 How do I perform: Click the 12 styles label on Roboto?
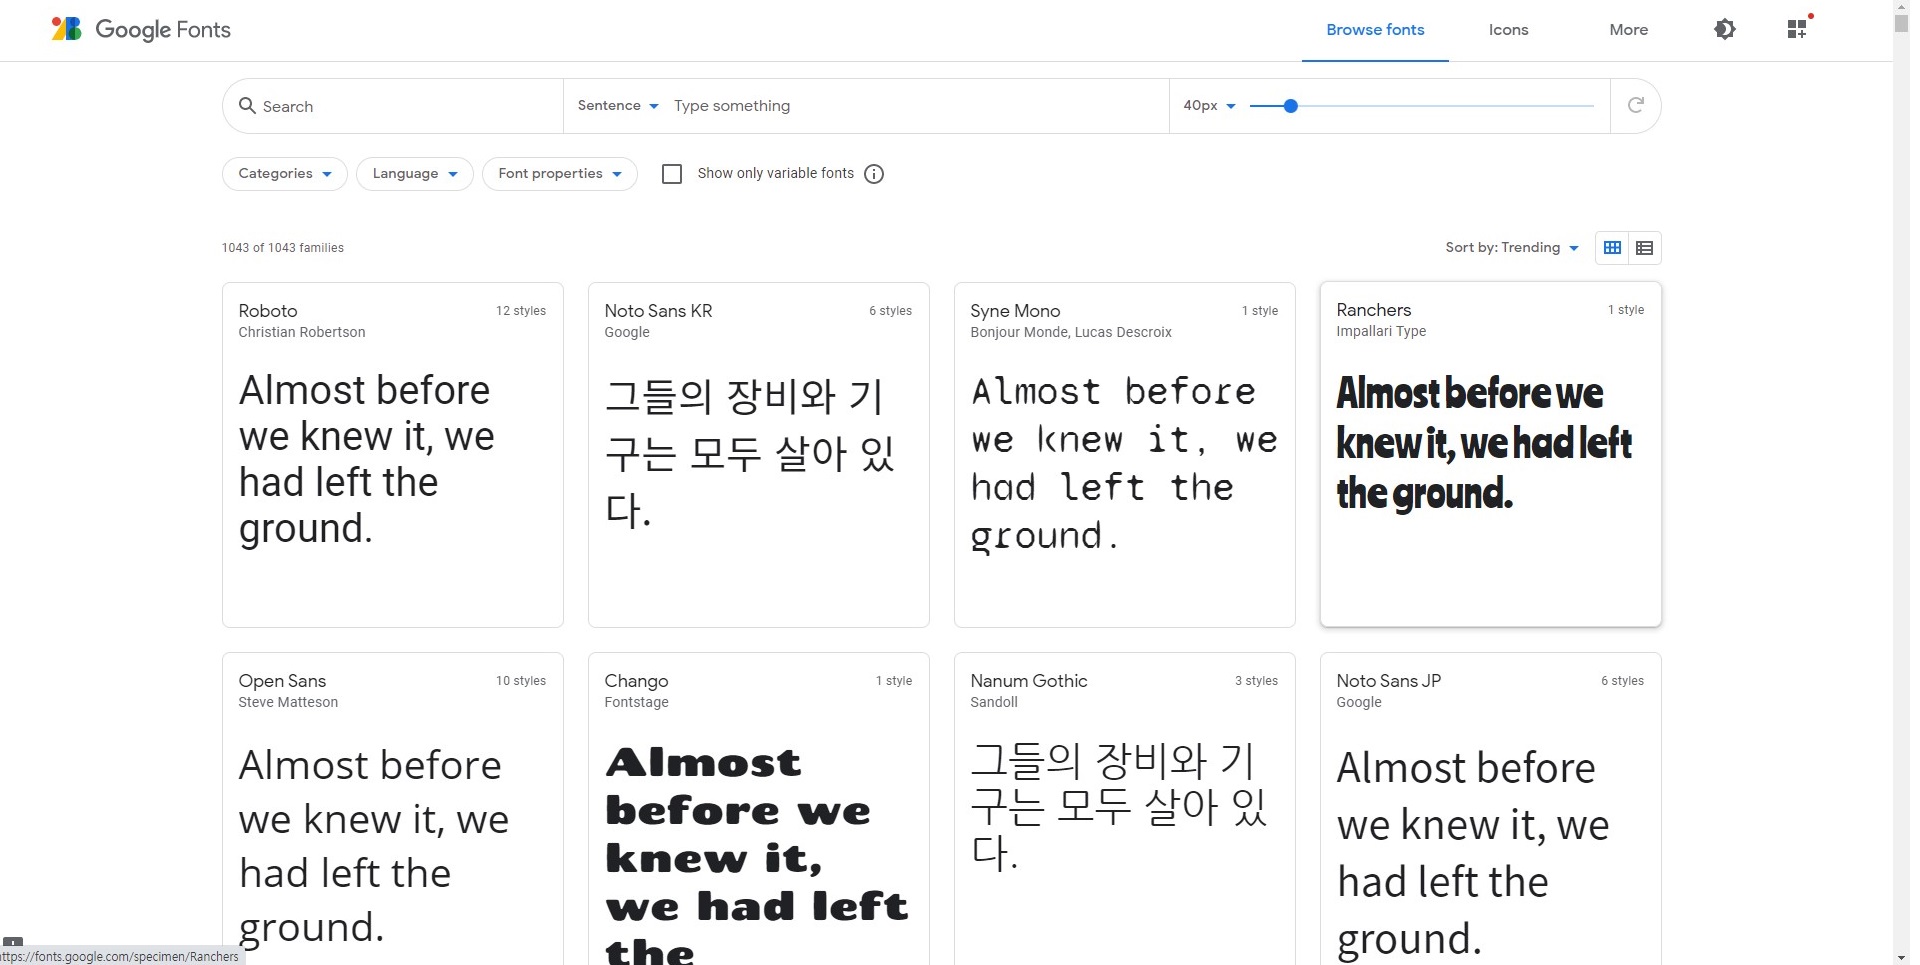(x=521, y=311)
